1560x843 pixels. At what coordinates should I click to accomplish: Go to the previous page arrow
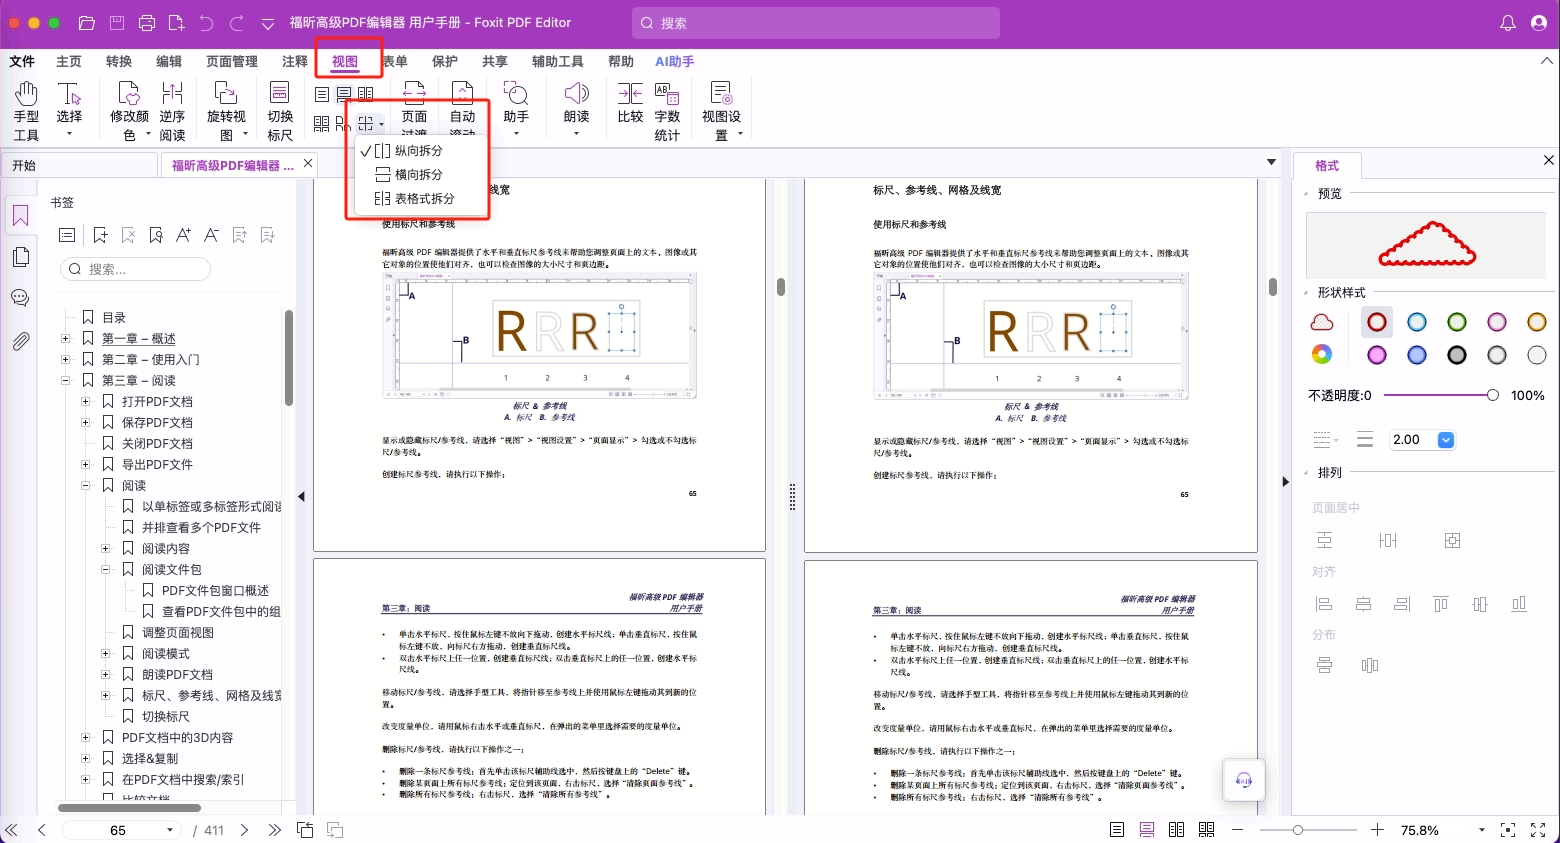(42, 830)
